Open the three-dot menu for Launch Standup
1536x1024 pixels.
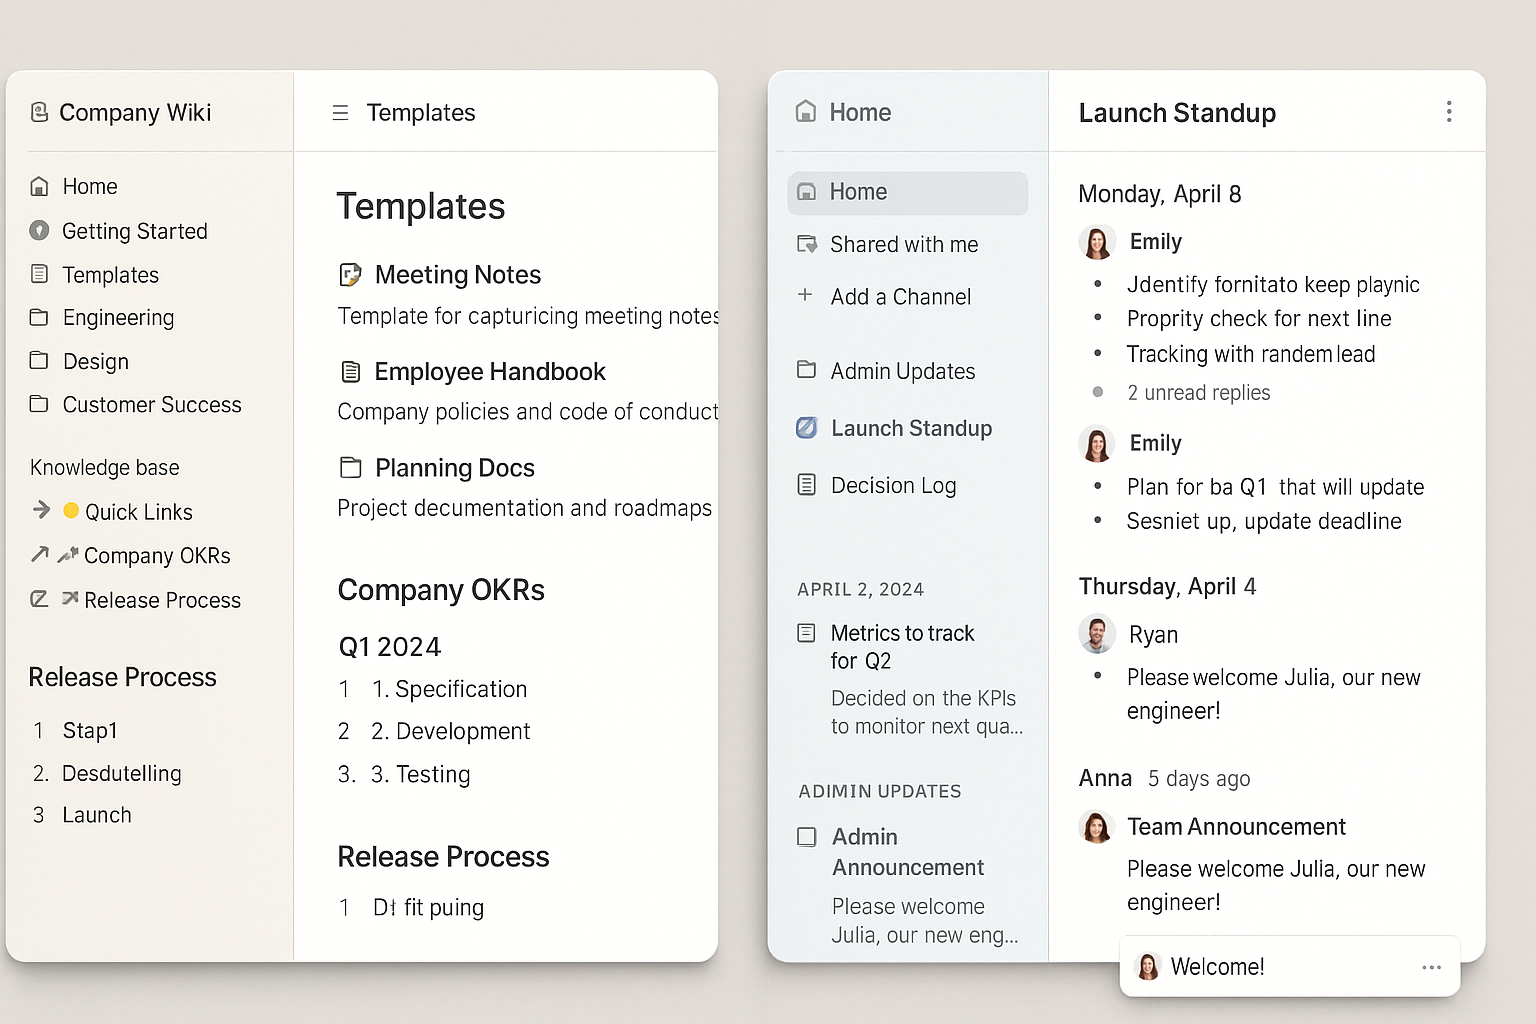coord(1448,112)
